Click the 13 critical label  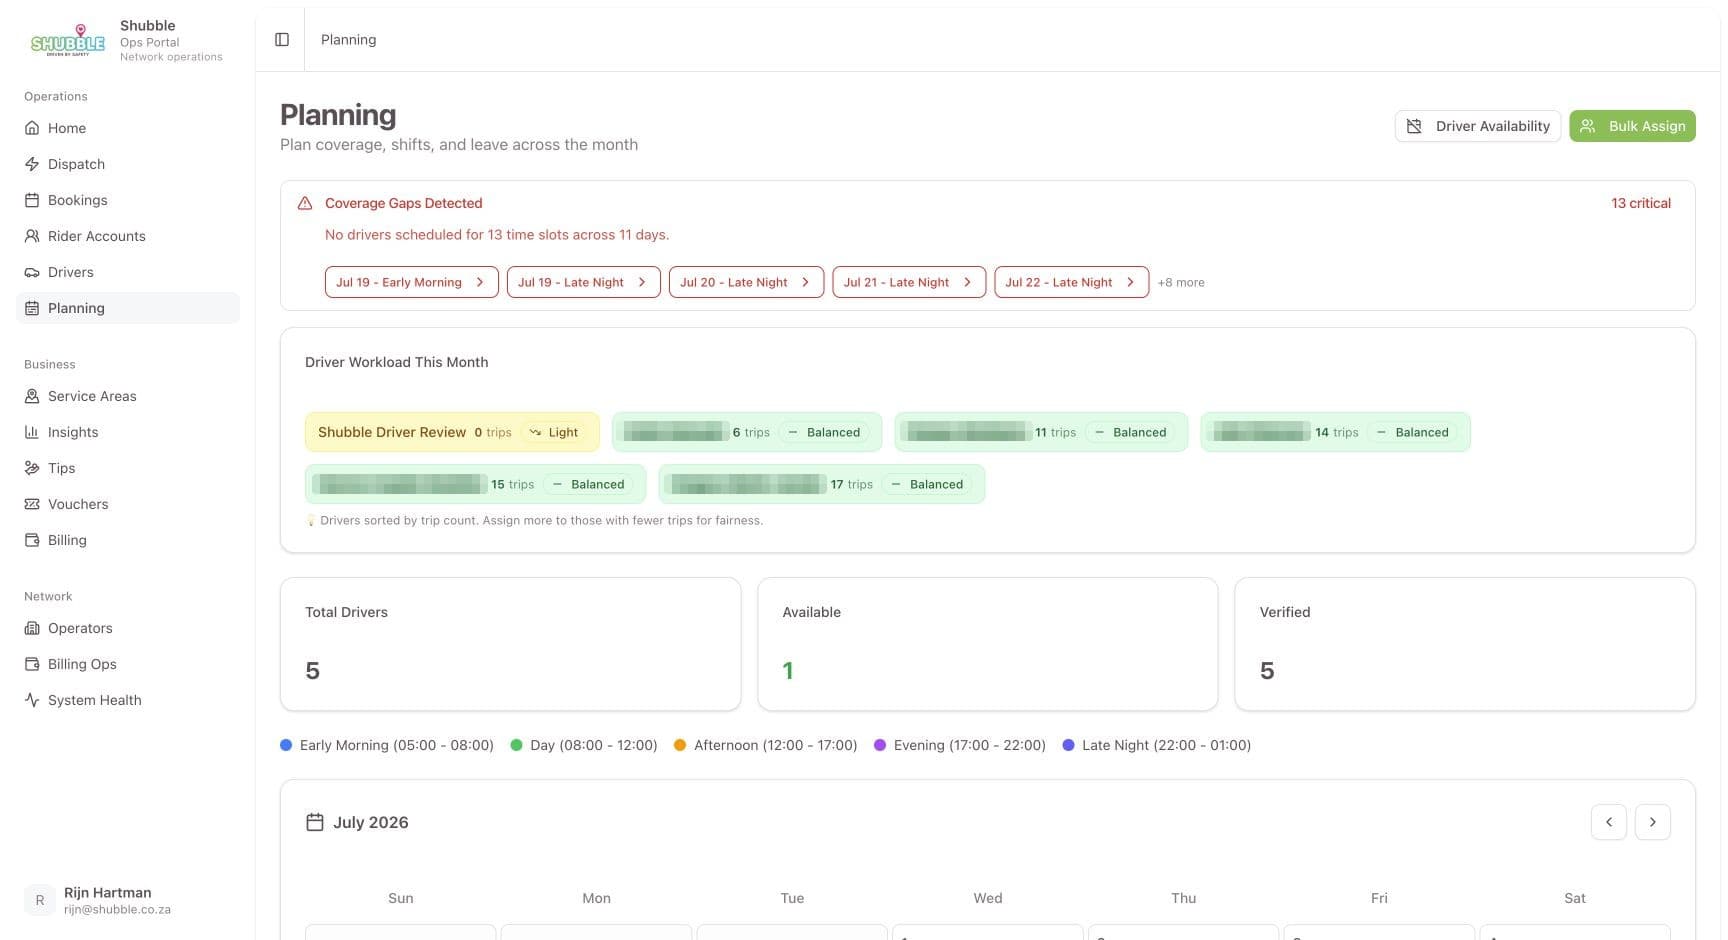(1640, 203)
